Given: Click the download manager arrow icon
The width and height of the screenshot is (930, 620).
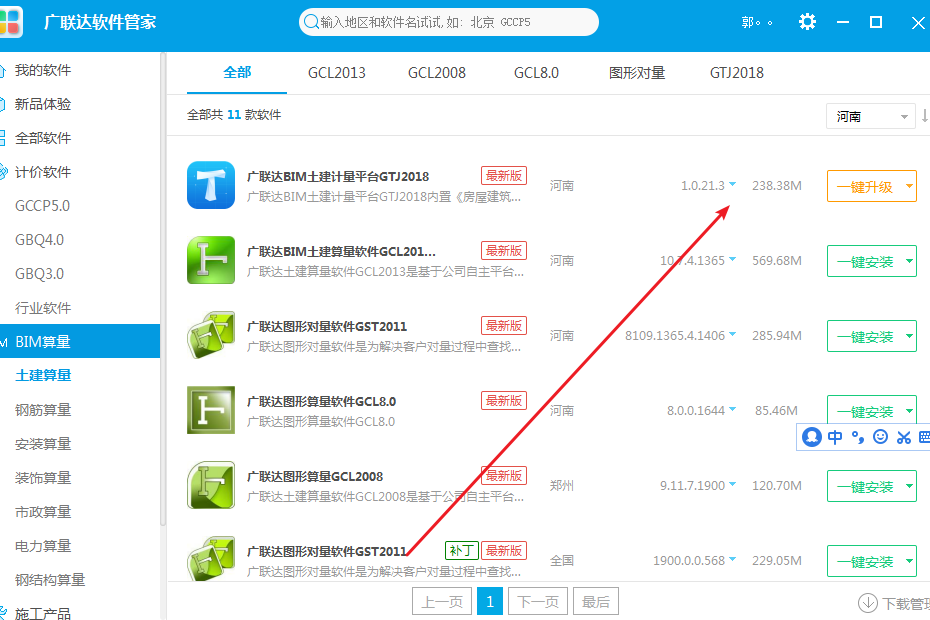Looking at the screenshot, I should pos(868,603).
